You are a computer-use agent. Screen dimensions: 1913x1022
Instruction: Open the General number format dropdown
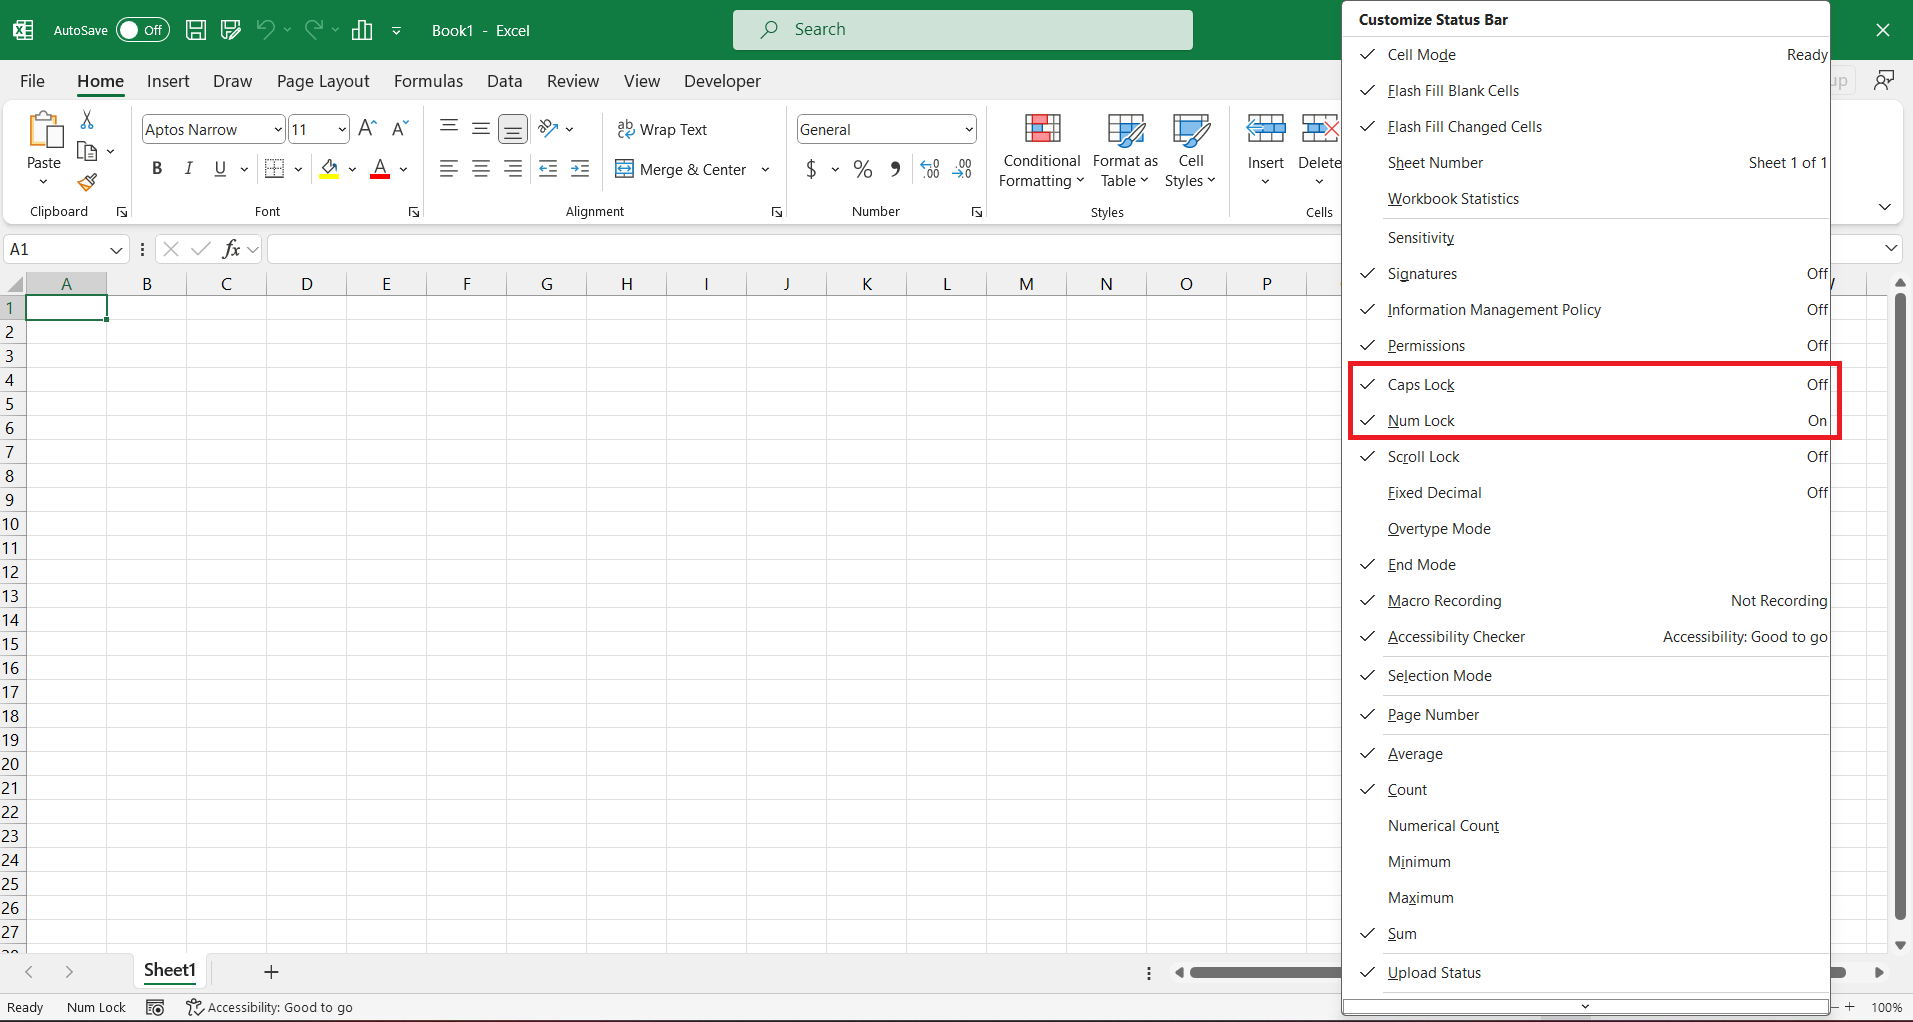coord(968,129)
